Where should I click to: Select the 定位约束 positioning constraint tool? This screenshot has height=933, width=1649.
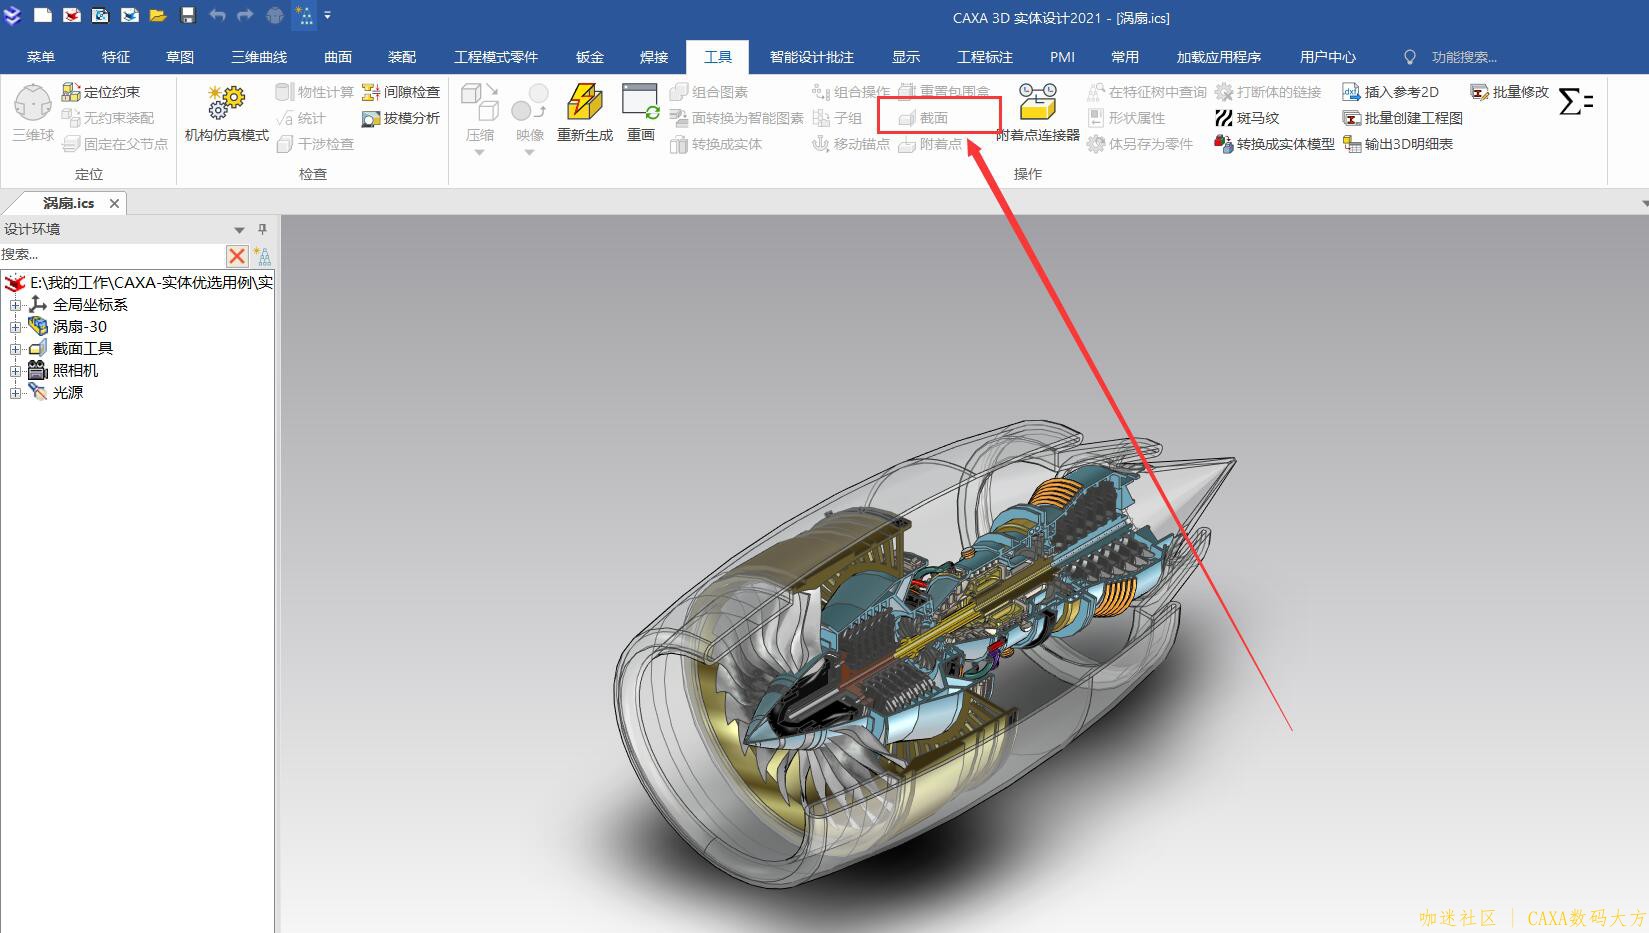pos(101,92)
